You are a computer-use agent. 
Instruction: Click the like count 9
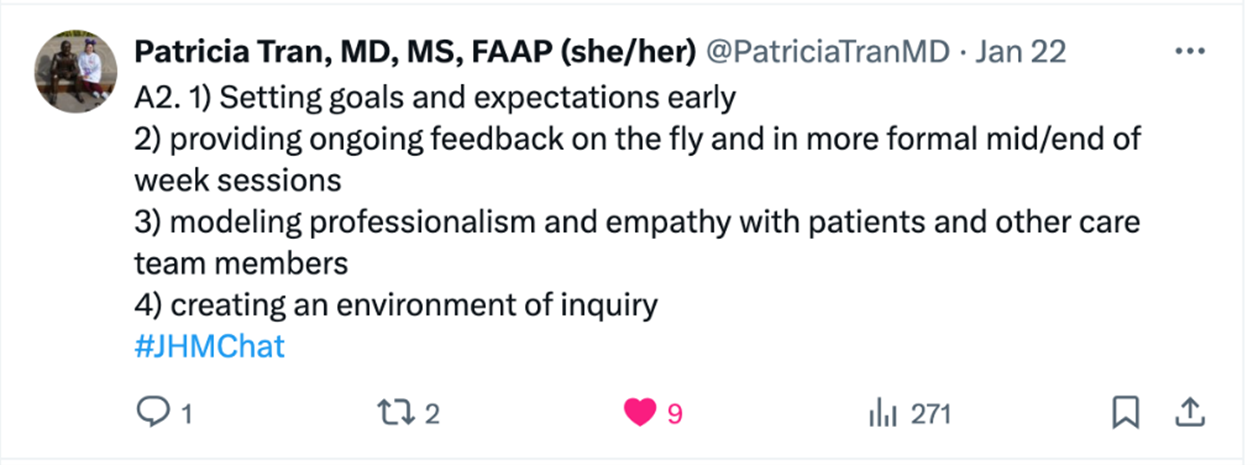coord(674,414)
